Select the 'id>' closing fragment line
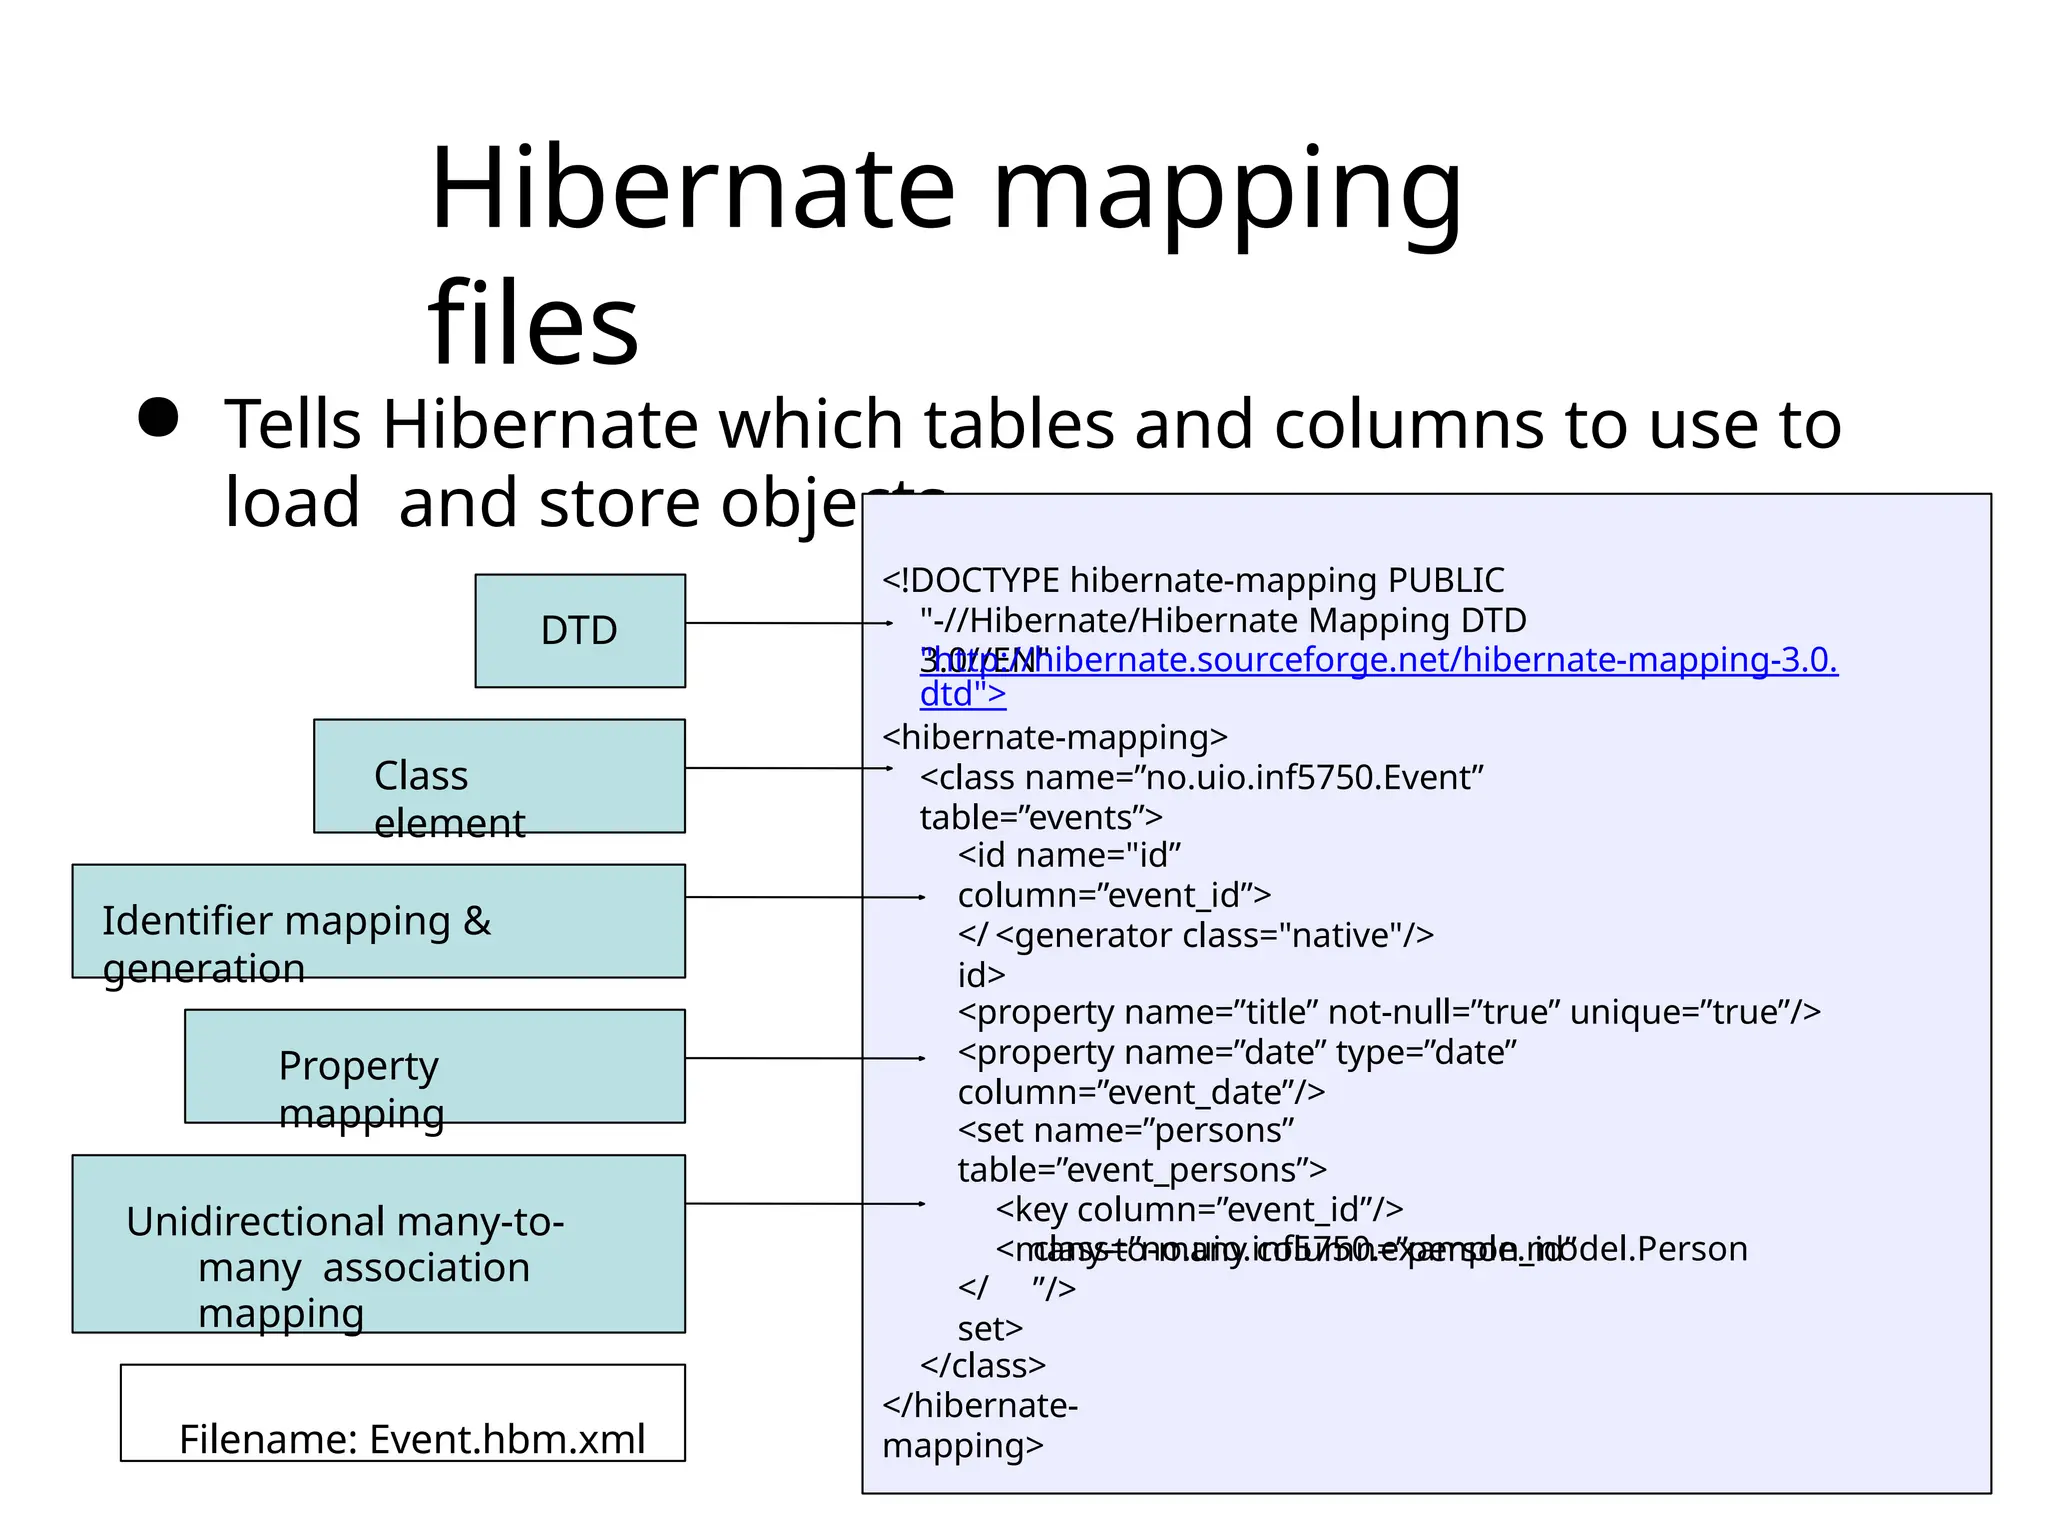The image size is (2048, 1536). click(x=981, y=974)
